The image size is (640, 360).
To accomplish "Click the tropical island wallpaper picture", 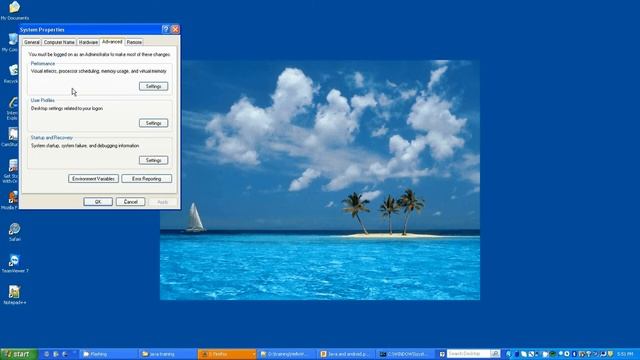I will [320, 180].
